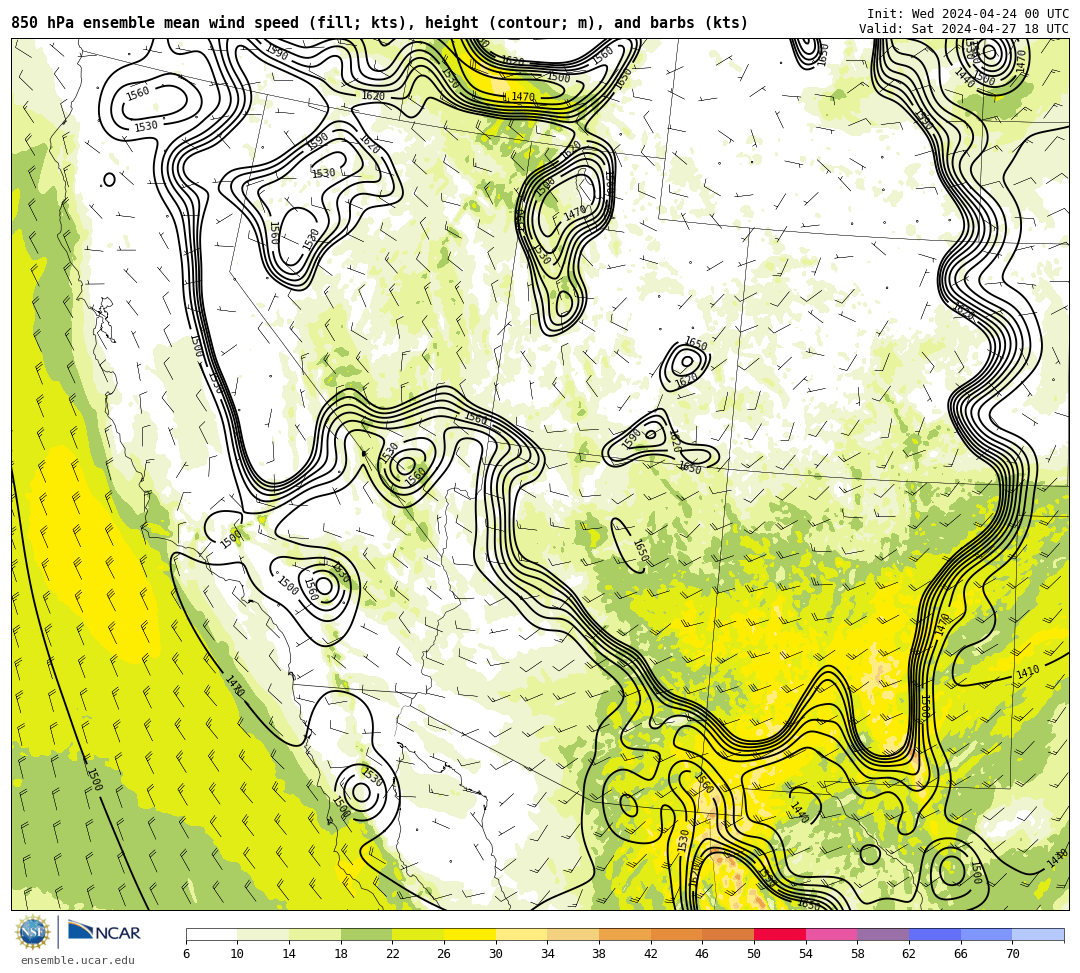Screen dimensions: 1080x973
Task: Click colorbar label 34
Action: coord(548,954)
